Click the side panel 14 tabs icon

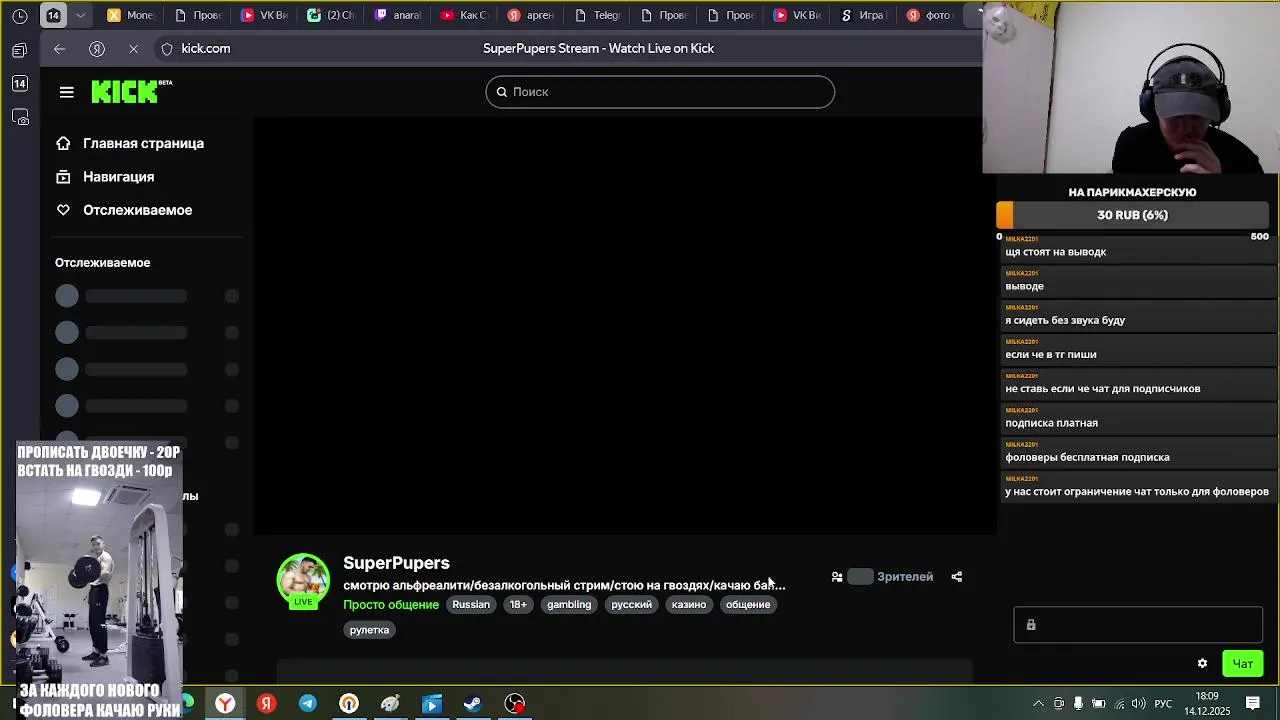click(20, 84)
